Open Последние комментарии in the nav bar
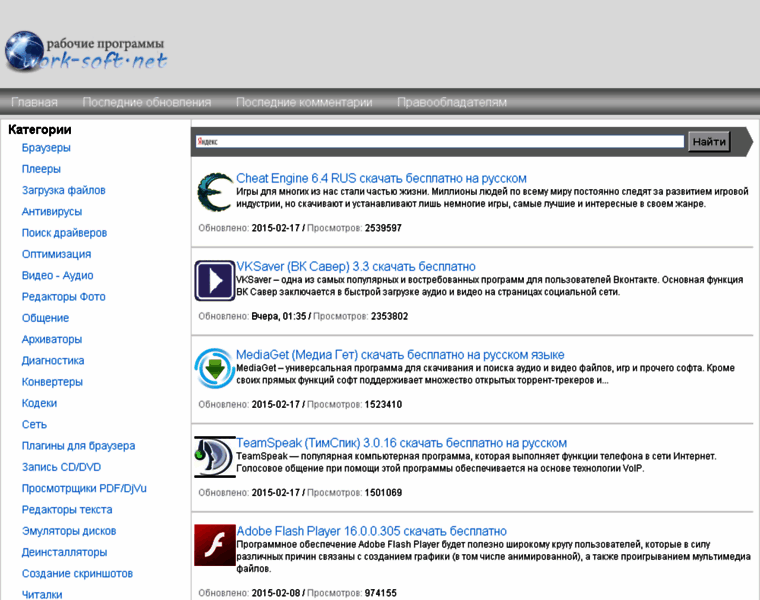This screenshot has width=760, height=600. [304, 102]
